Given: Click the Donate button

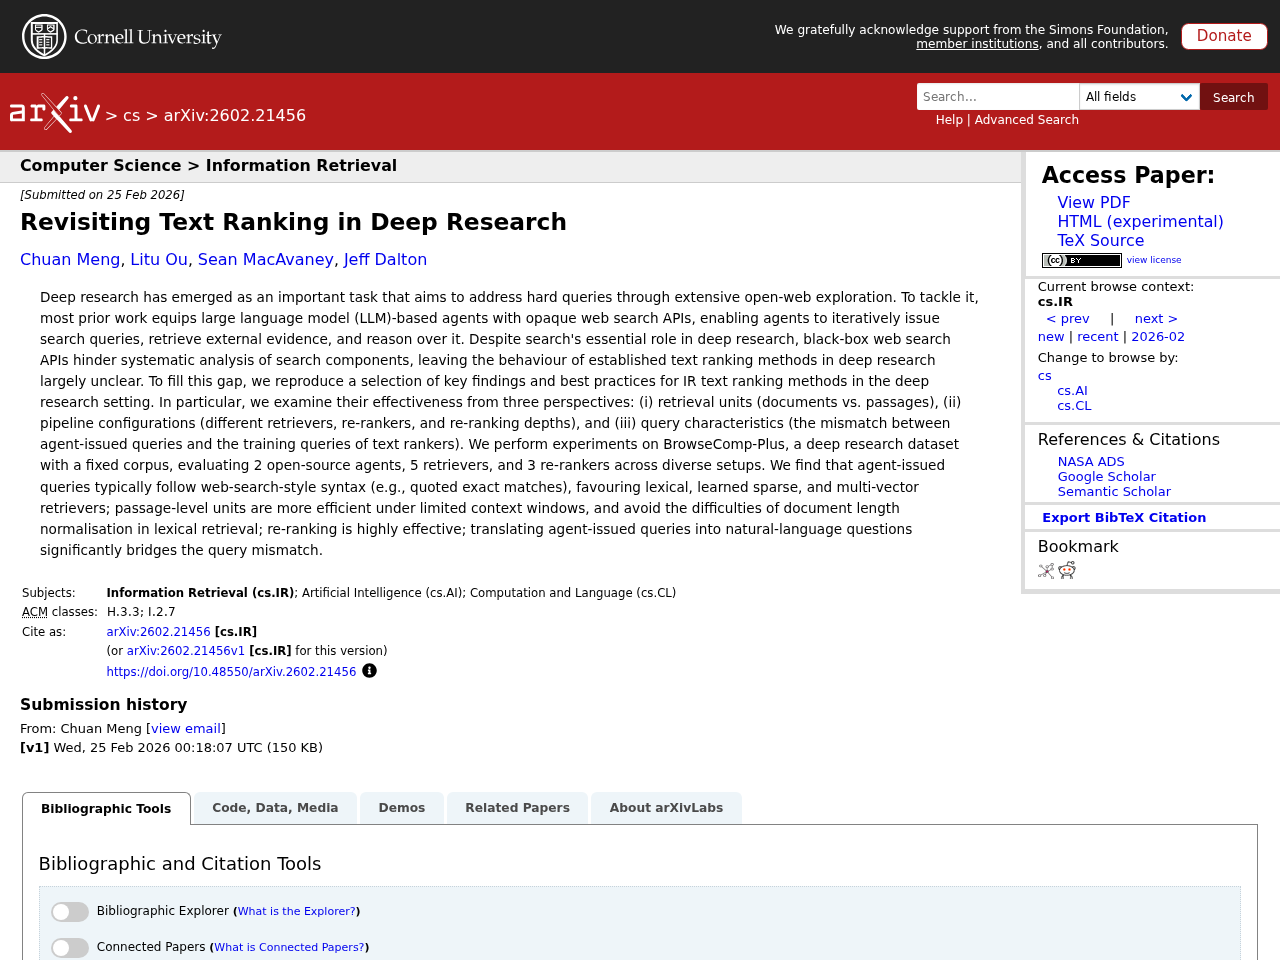Looking at the screenshot, I should (x=1224, y=35).
